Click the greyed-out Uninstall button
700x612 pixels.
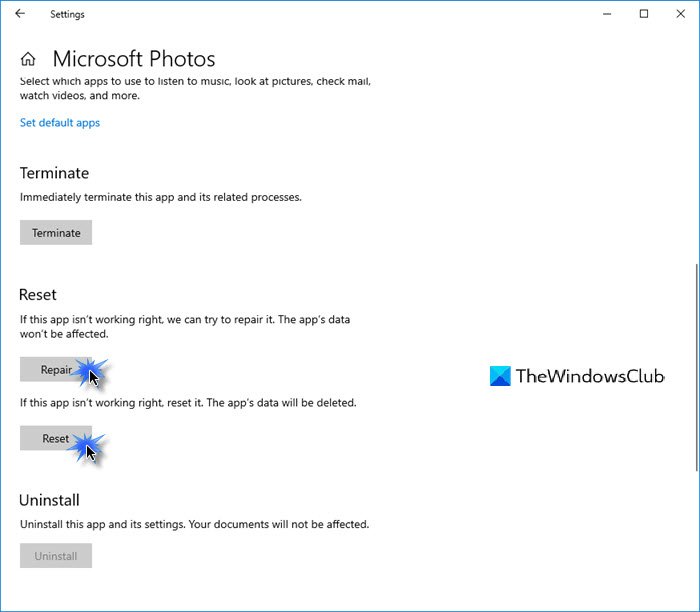tap(56, 555)
